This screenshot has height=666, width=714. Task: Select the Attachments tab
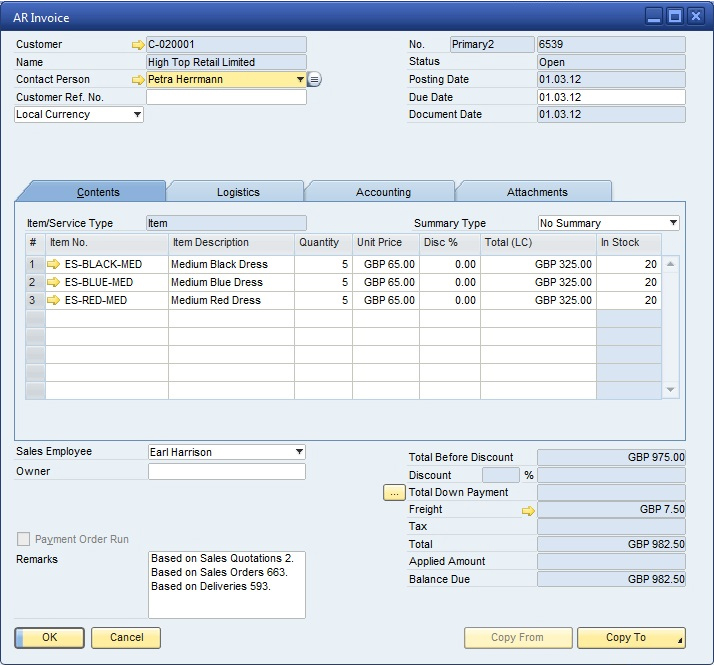coord(537,192)
